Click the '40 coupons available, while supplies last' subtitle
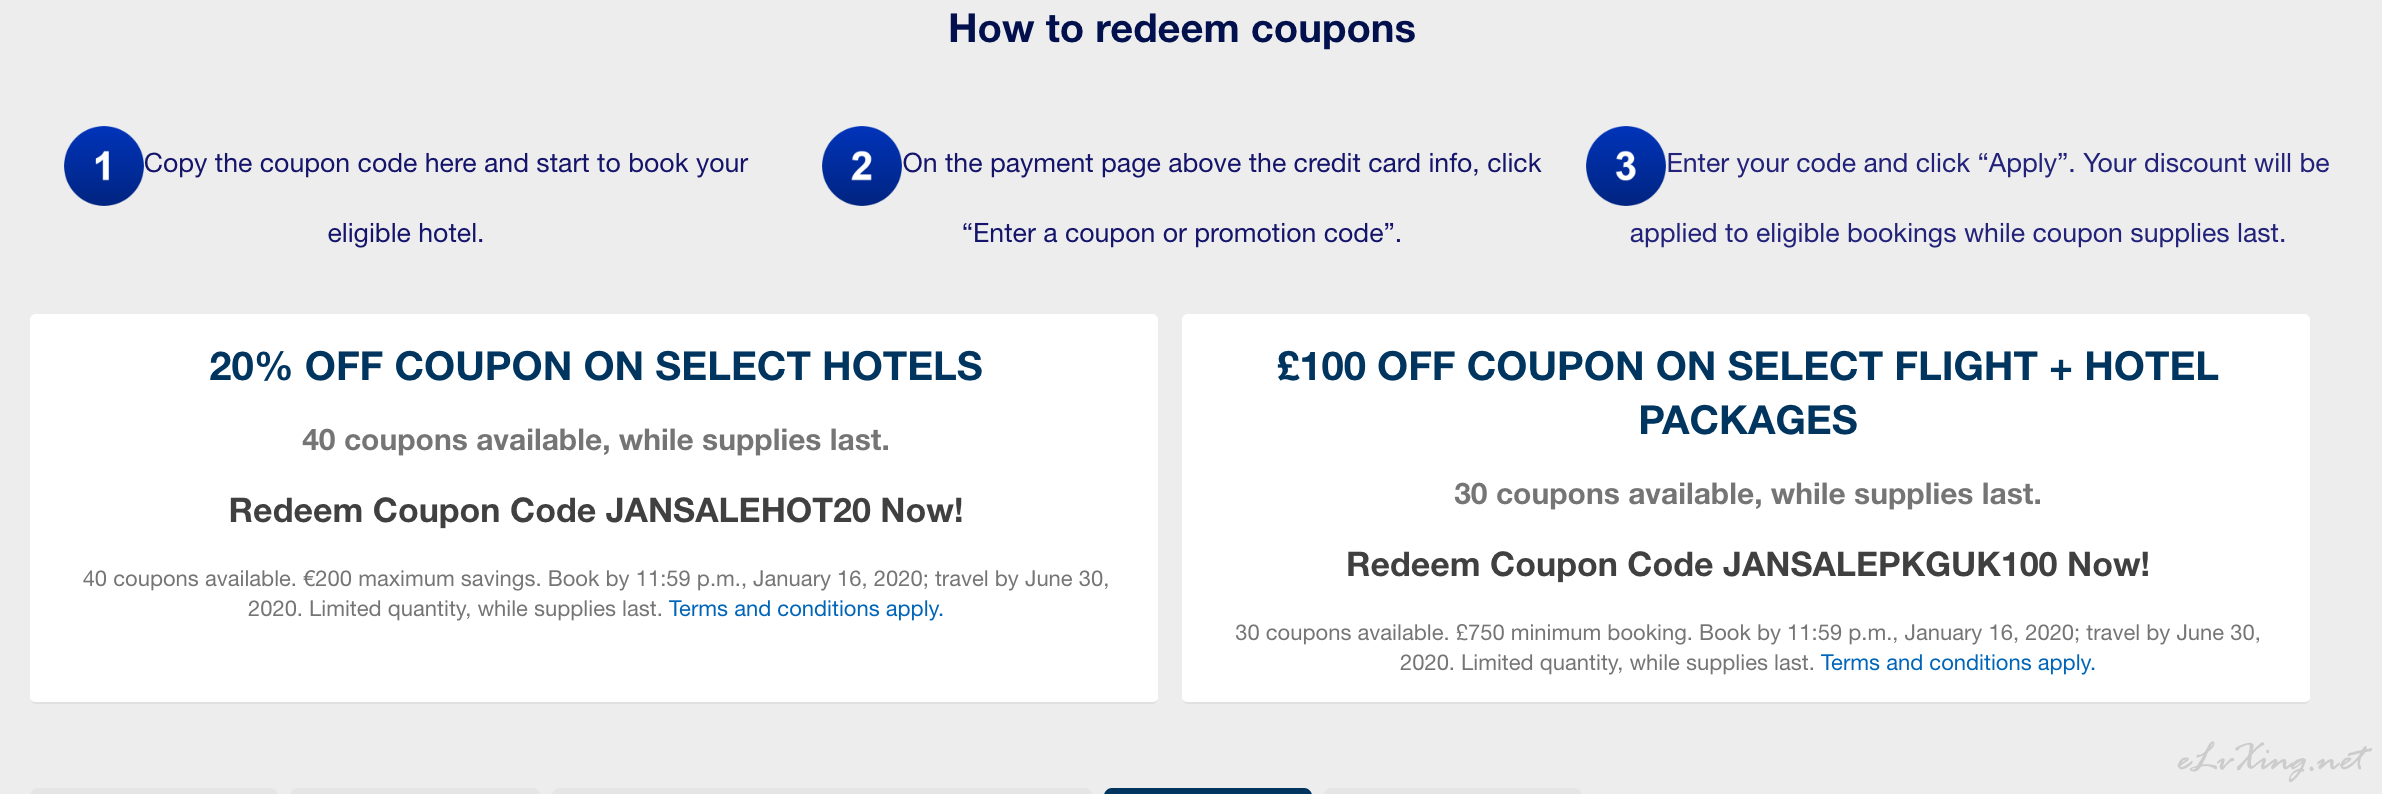Image resolution: width=2382 pixels, height=794 pixels. tap(596, 440)
